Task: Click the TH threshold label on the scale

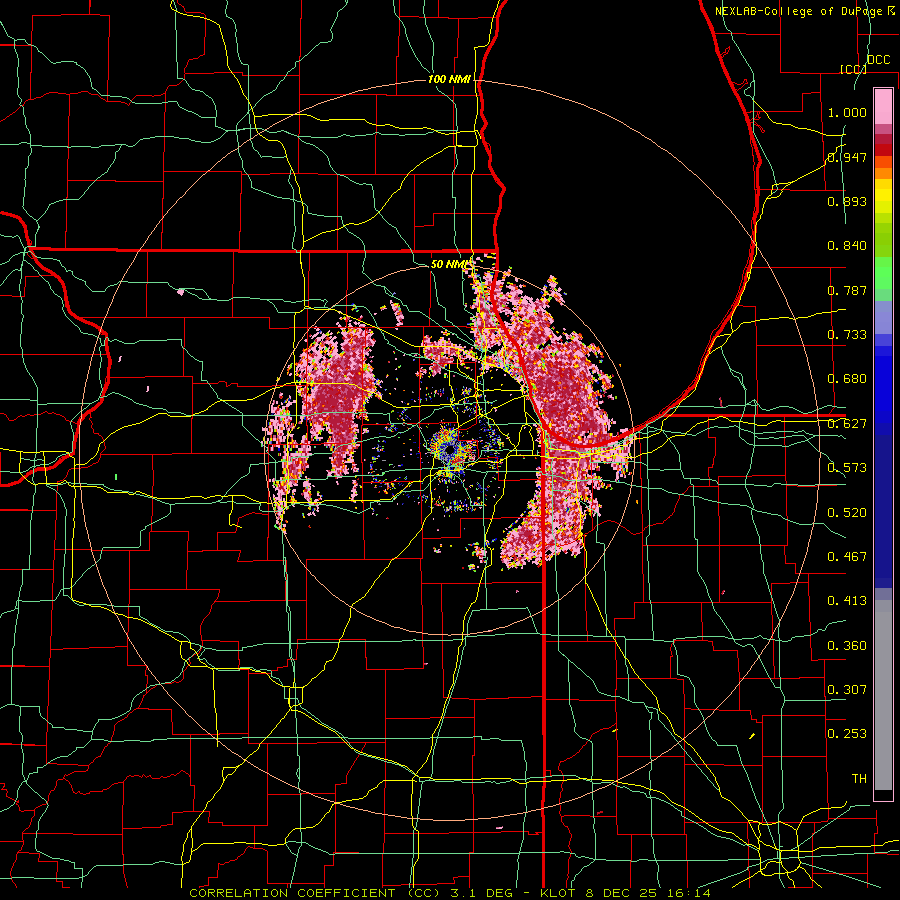Action: pyautogui.click(x=859, y=778)
